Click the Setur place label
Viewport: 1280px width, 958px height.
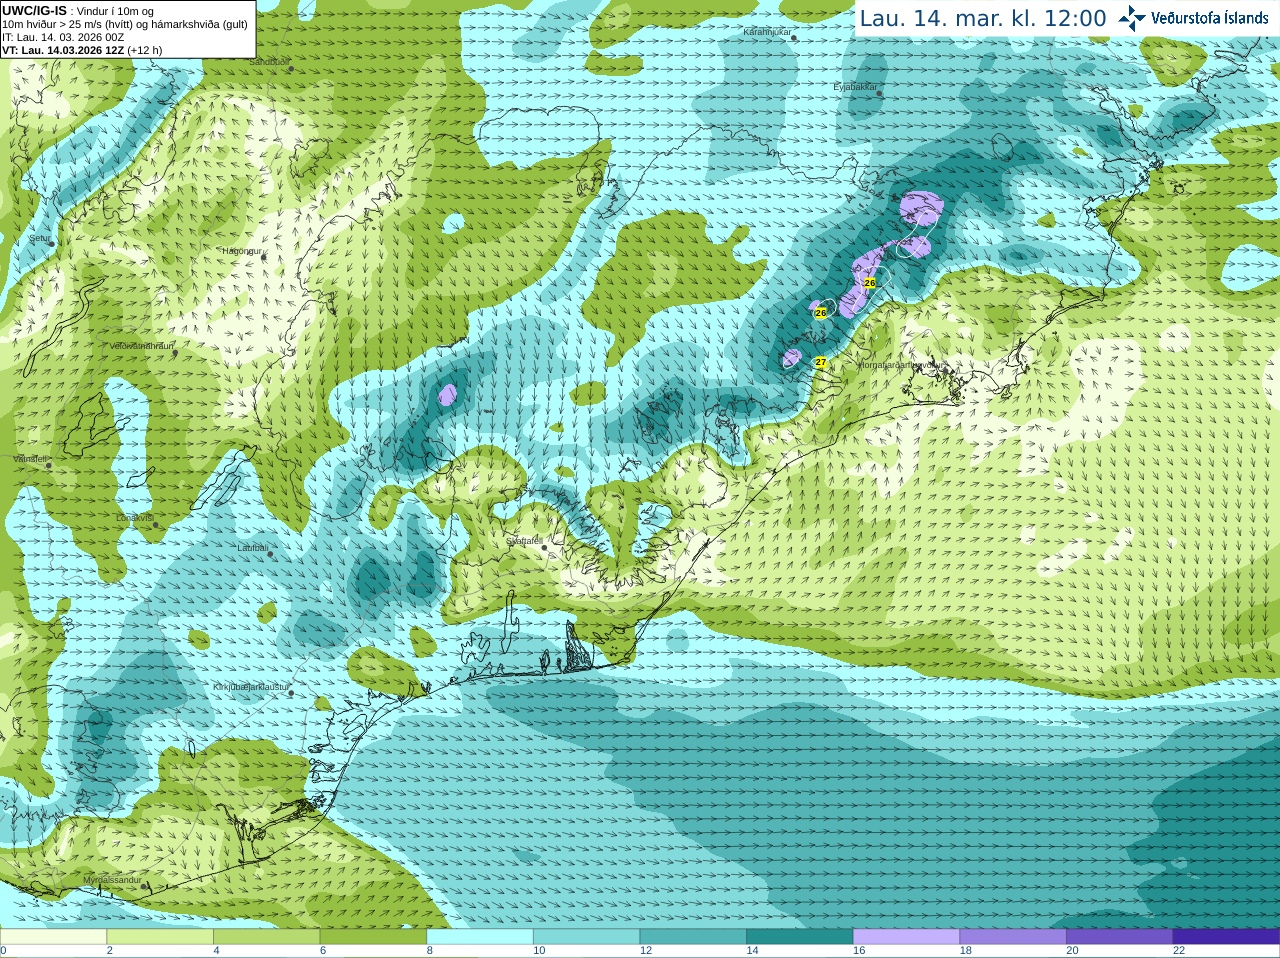click(39, 239)
